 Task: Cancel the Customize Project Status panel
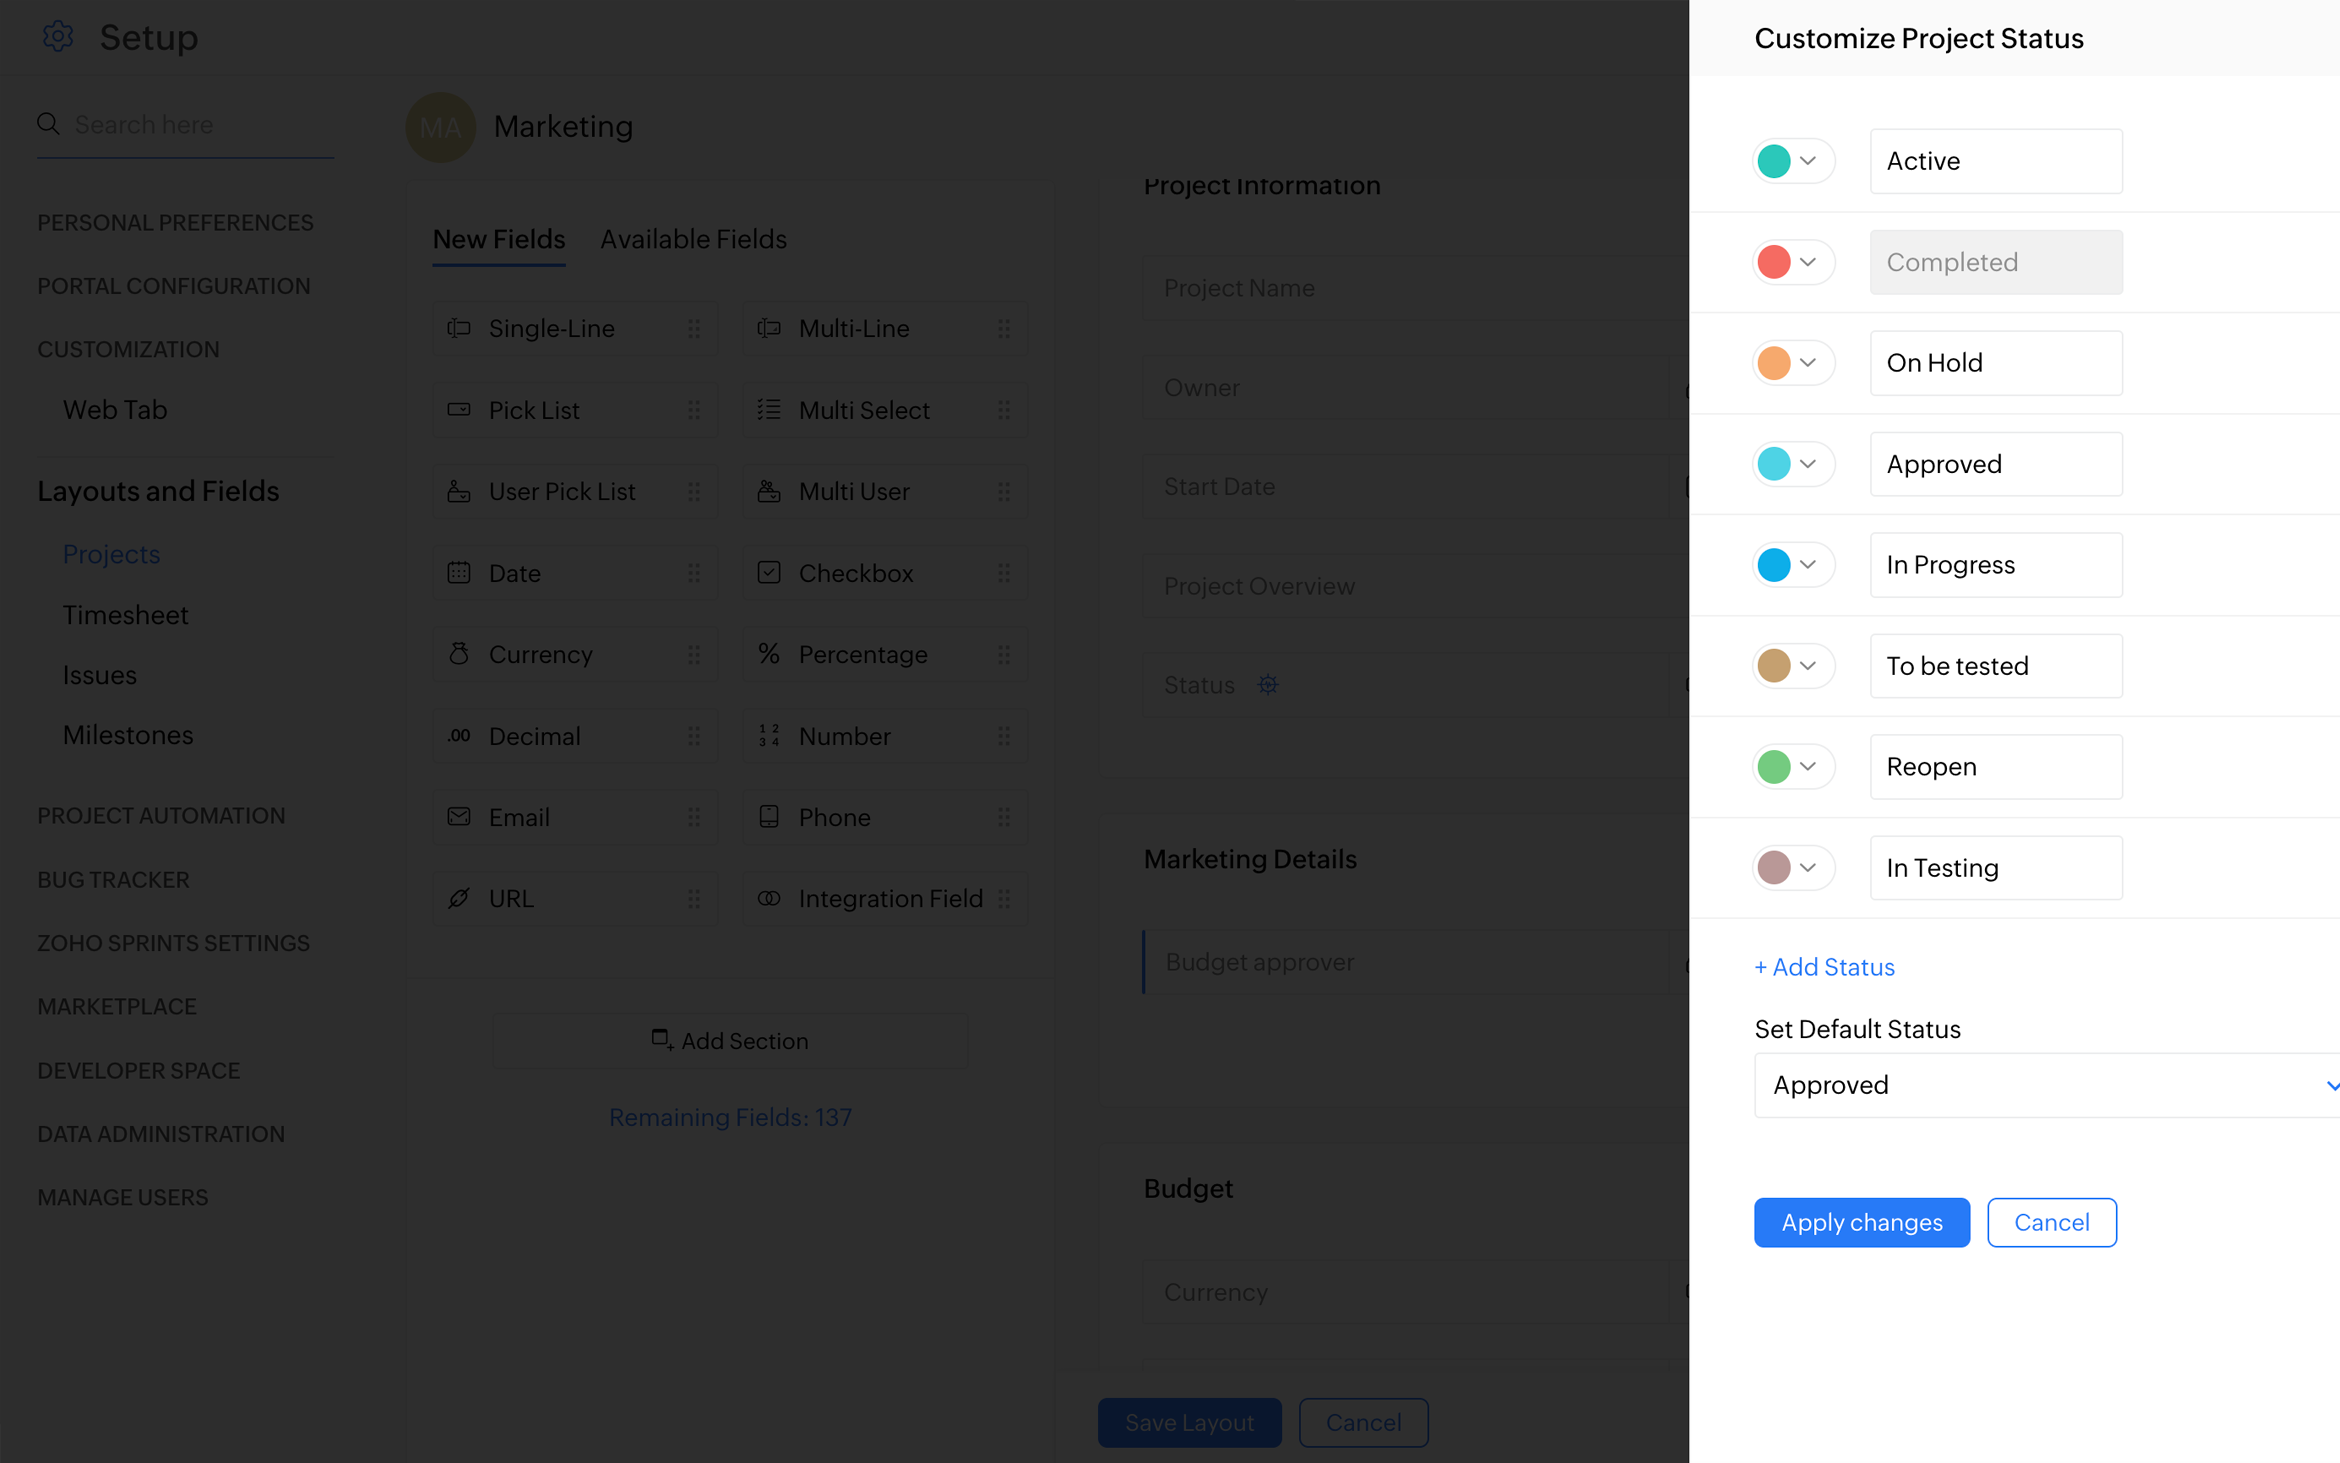point(2051,1222)
